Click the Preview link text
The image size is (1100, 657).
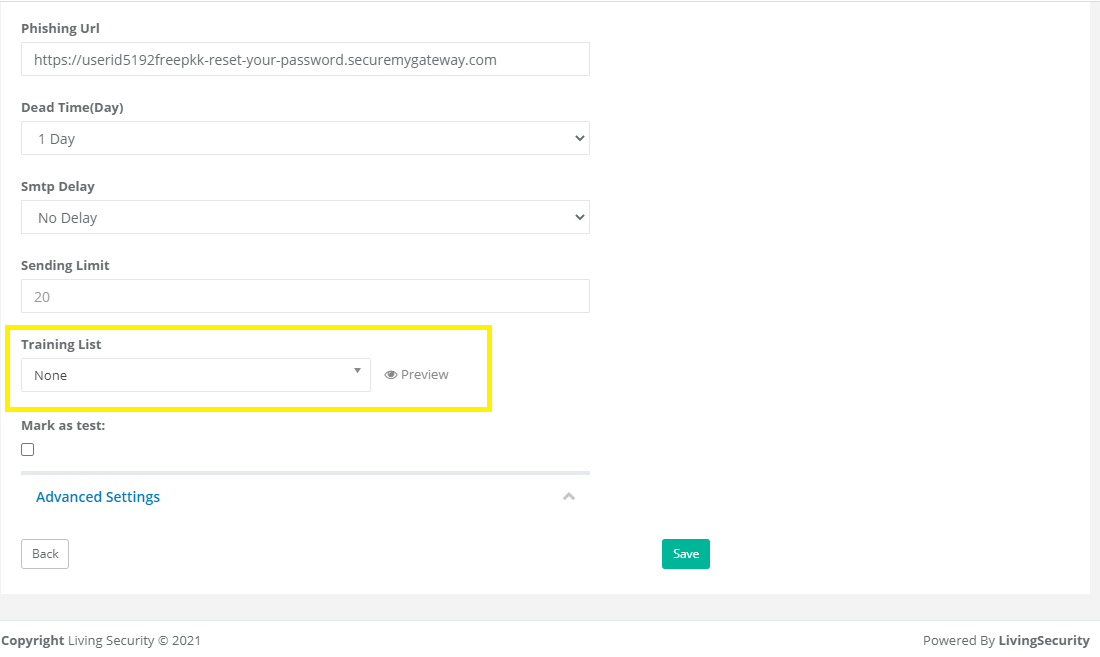tap(424, 375)
